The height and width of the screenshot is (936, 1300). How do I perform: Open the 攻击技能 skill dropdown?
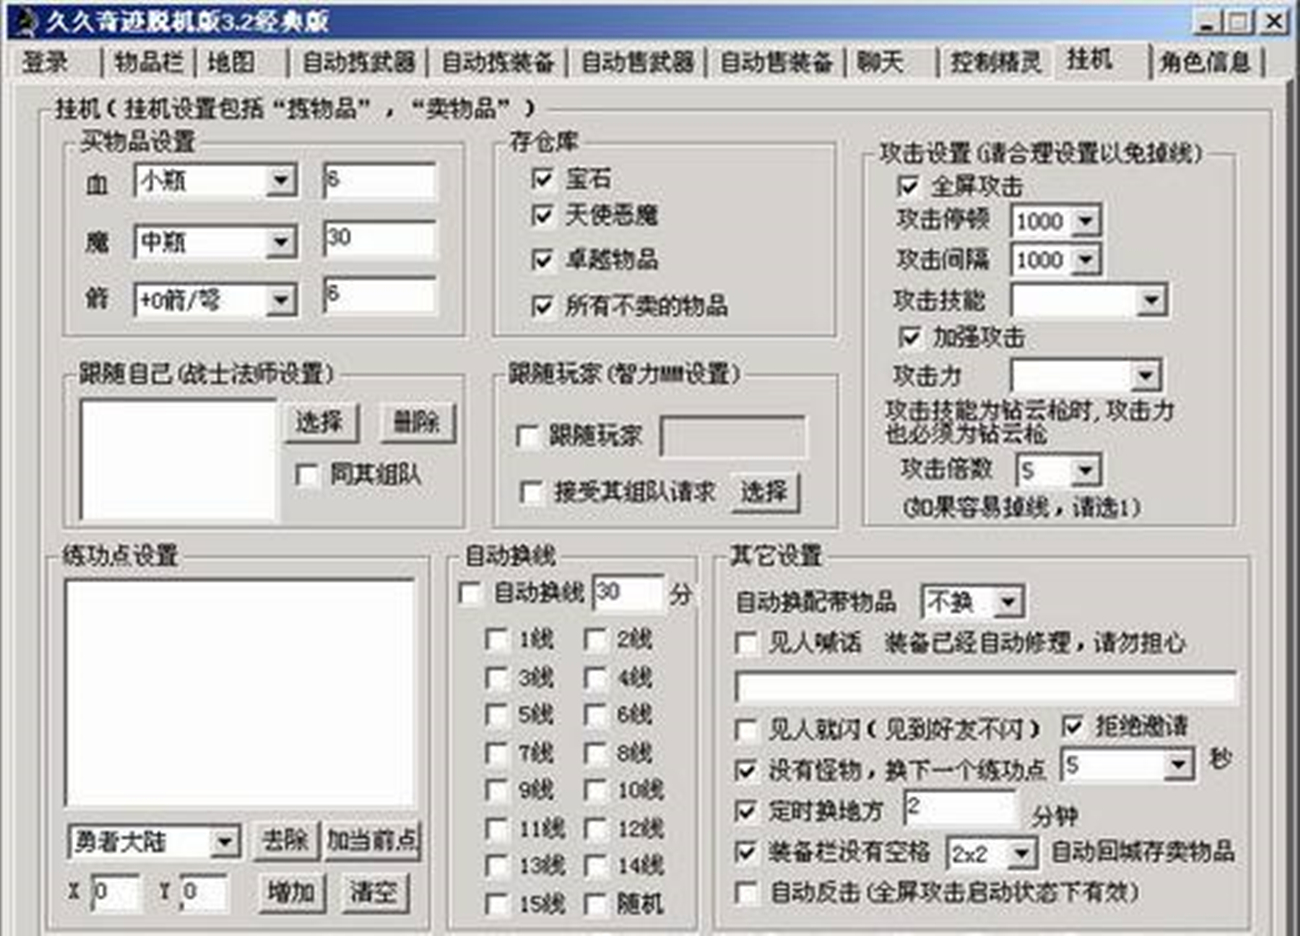[1150, 299]
